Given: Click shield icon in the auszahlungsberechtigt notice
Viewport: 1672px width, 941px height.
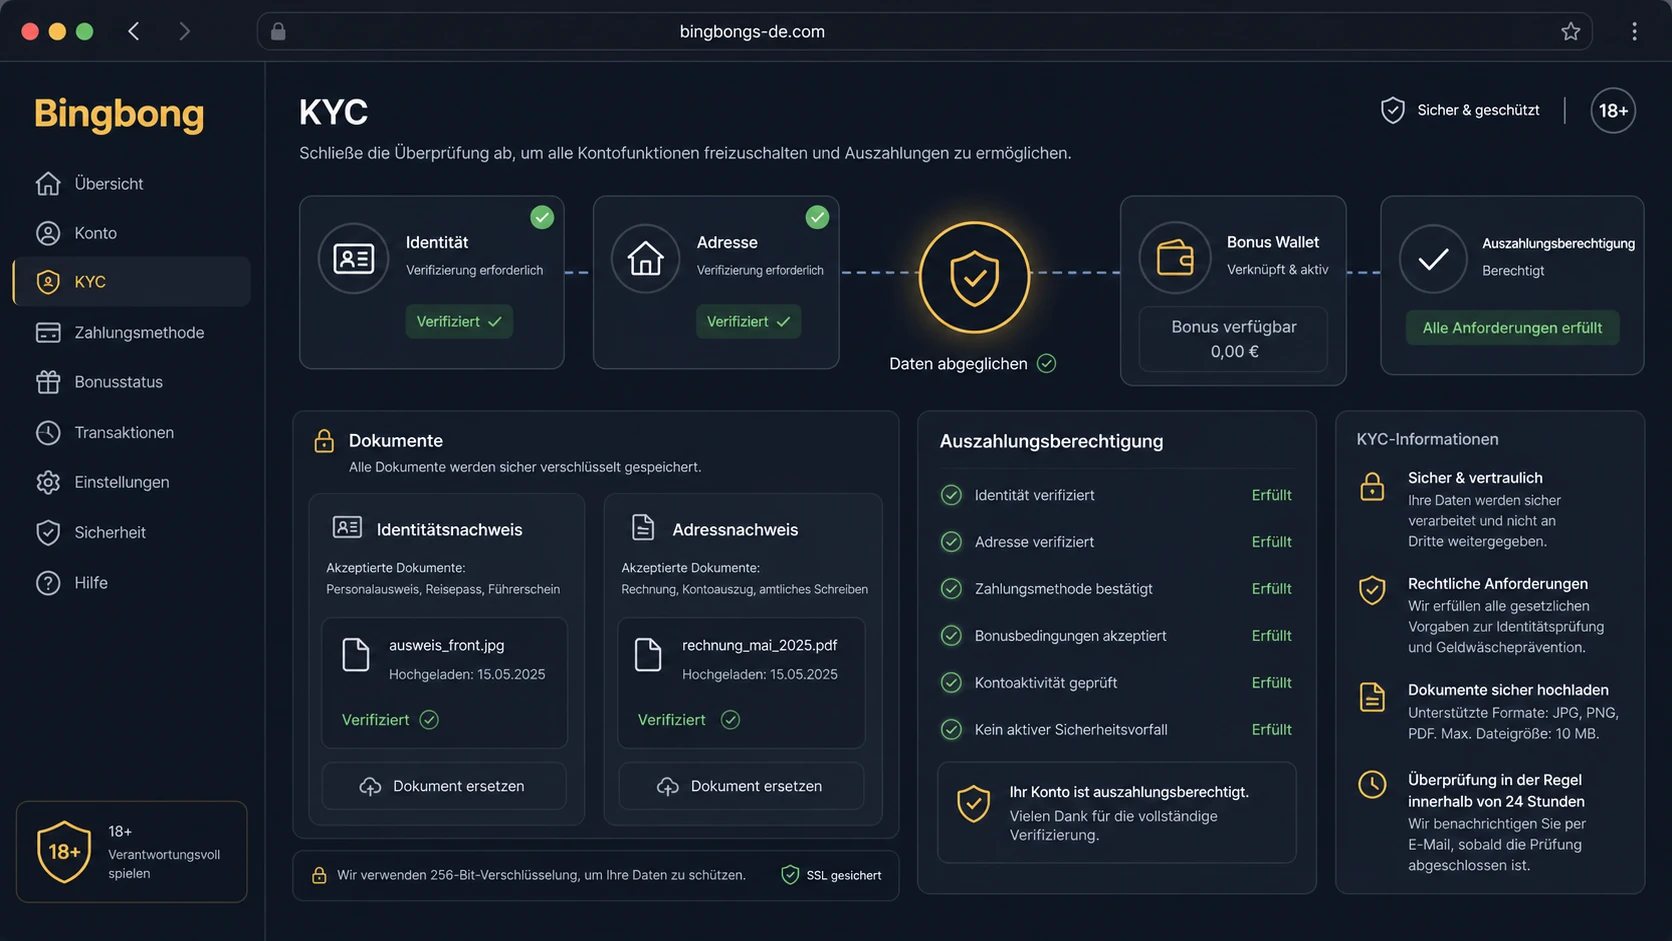Looking at the screenshot, I should pyautogui.click(x=973, y=804).
